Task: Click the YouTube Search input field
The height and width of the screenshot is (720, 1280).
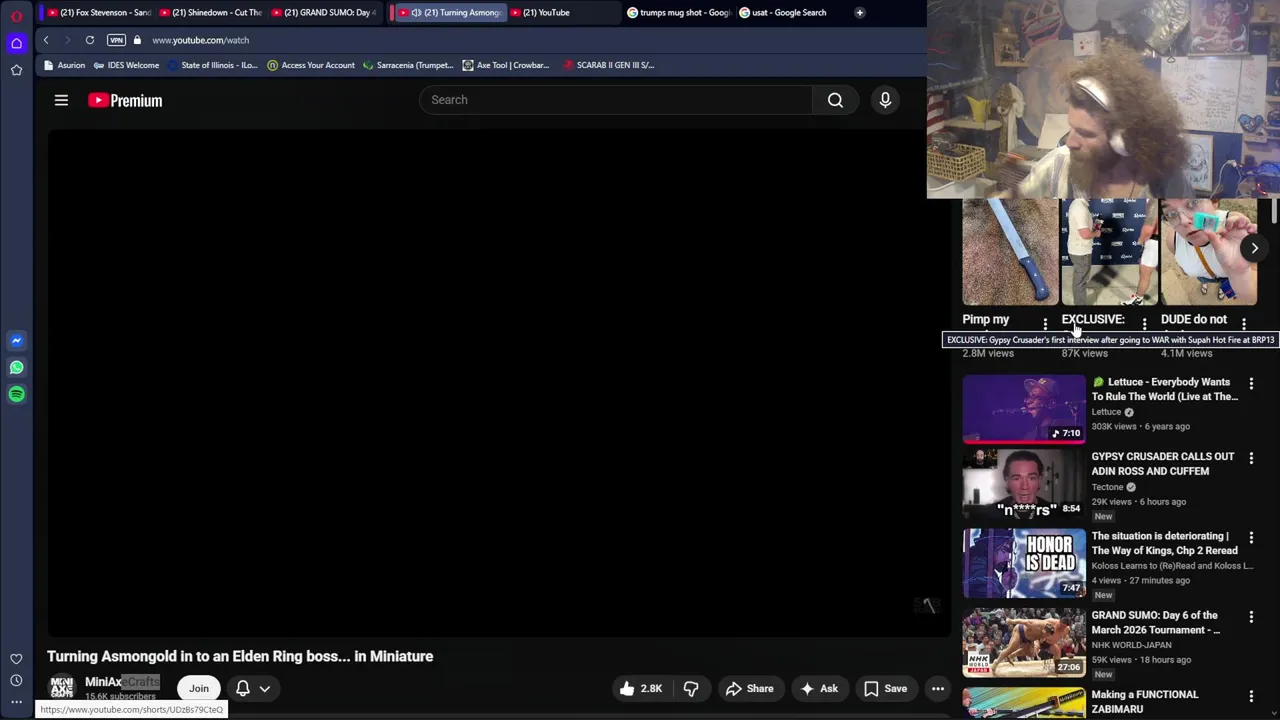Action: (617, 100)
